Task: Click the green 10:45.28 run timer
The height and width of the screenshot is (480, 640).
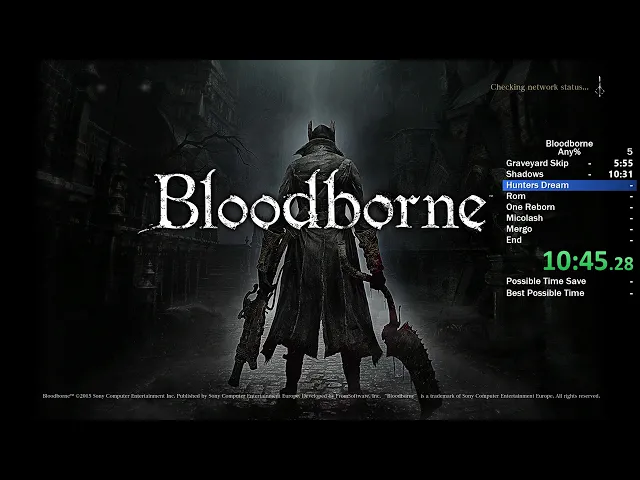Action: [588, 261]
